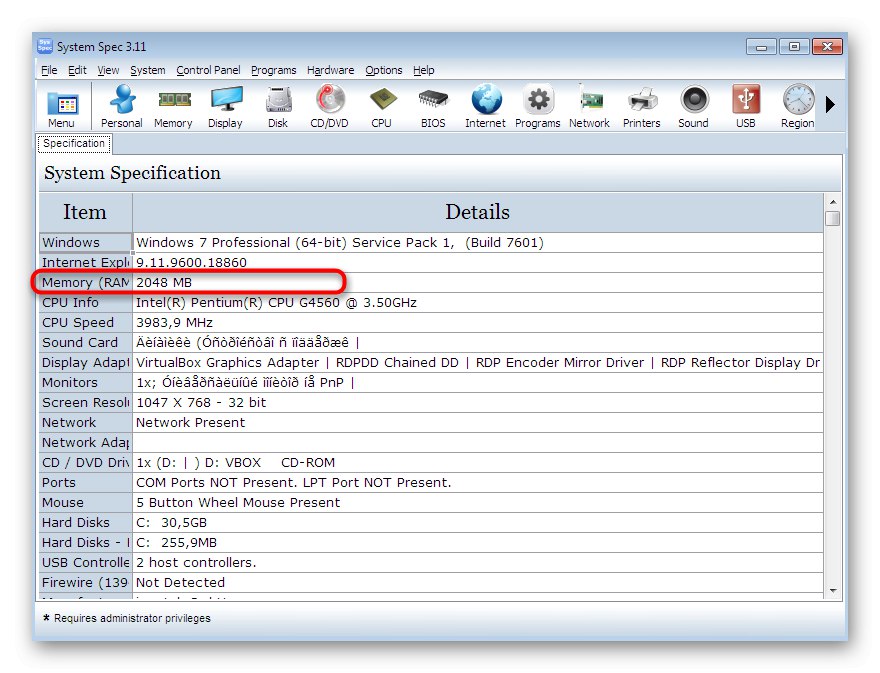Image resolution: width=880 pixels, height=673 pixels.
Task: Open the Disk toolbar icon
Action: 278,107
